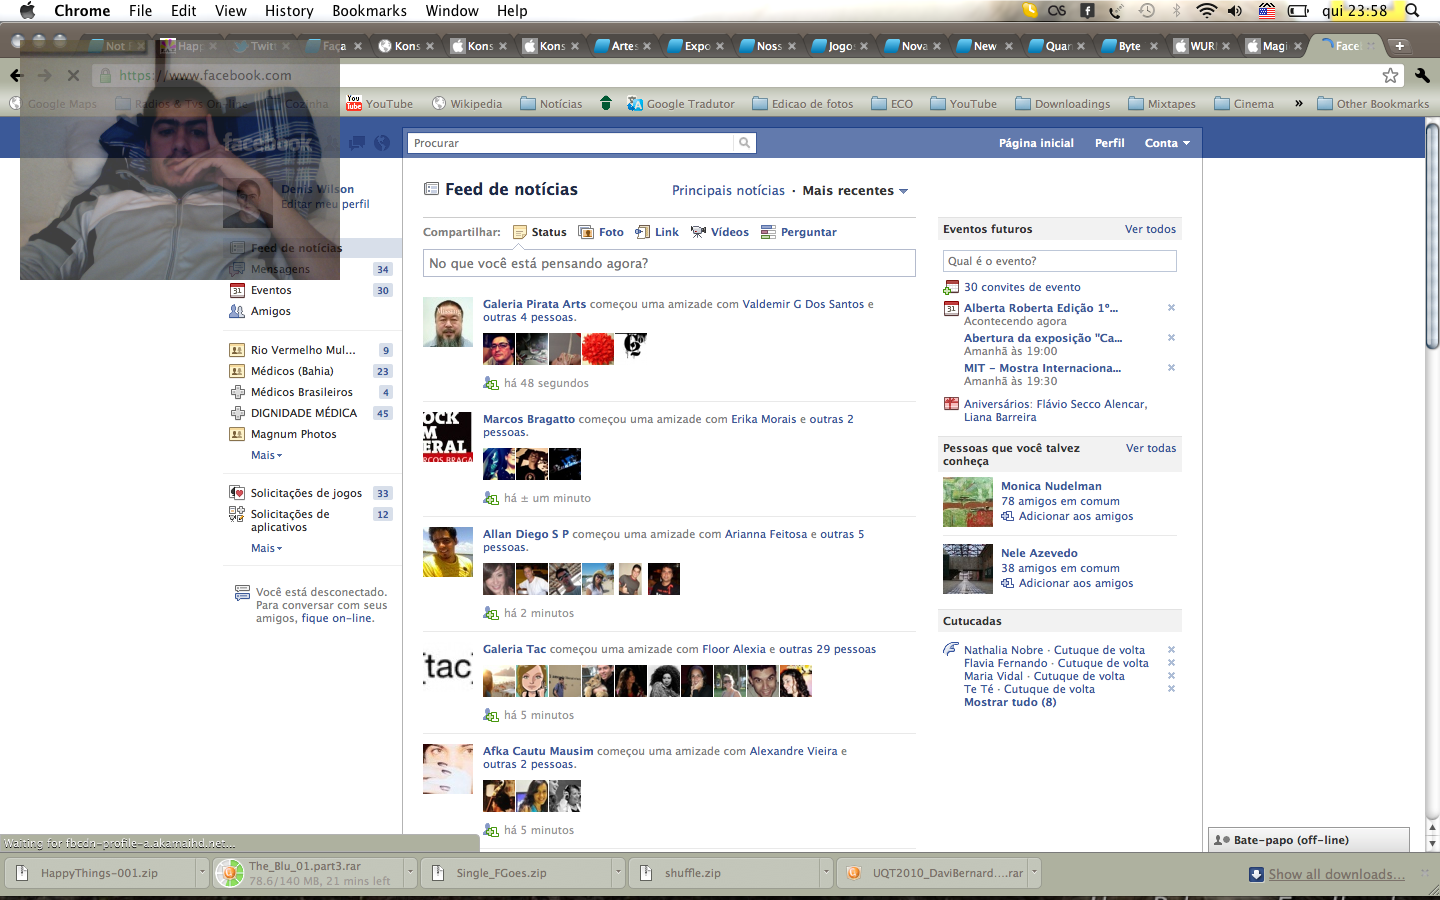
Task: Switch to the Quar browser tab
Action: tap(1058, 46)
